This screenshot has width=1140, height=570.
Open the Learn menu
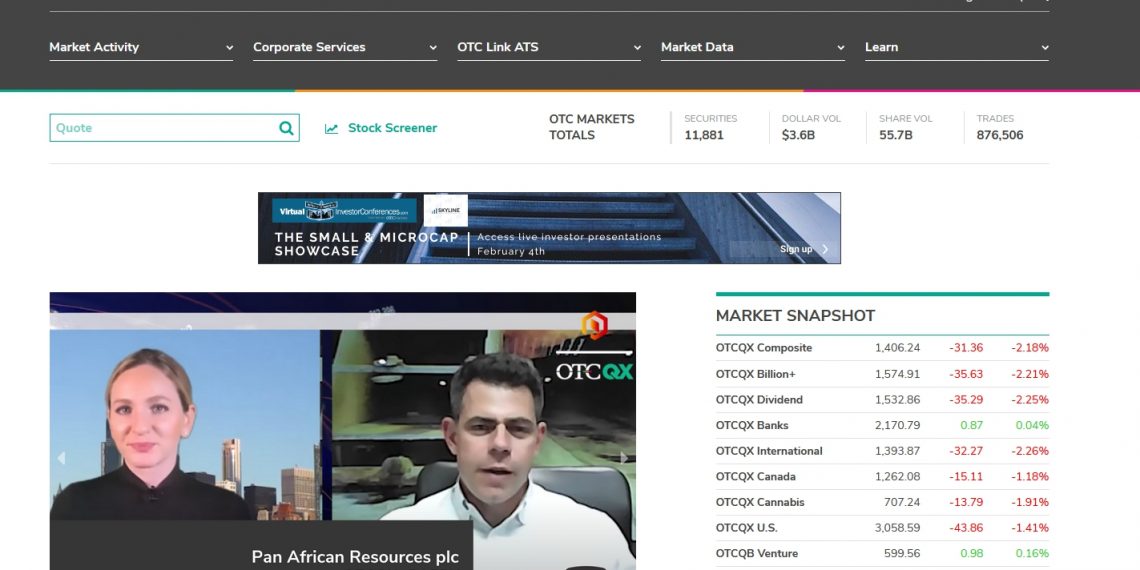coord(957,47)
